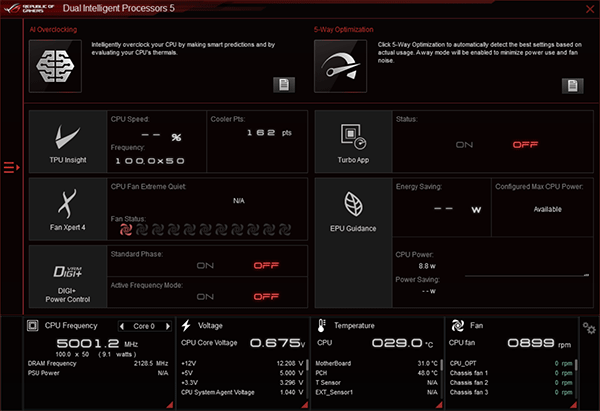Click CPU Core Voltage 0.675 readout
Viewport: 600px width, 411px height.
coord(278,343)
